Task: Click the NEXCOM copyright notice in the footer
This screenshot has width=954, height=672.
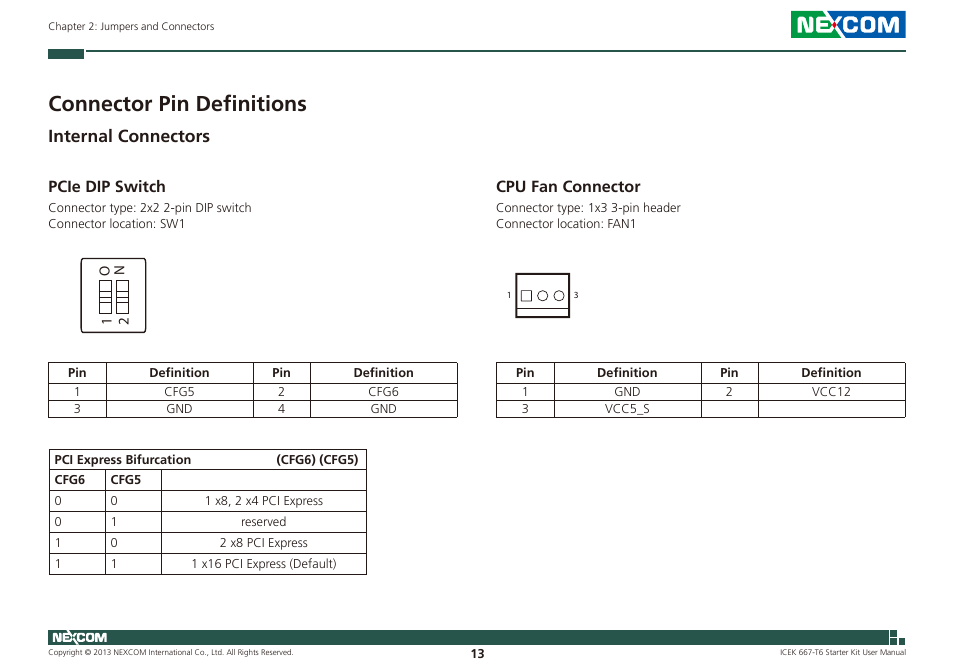Action: [171, 653]
